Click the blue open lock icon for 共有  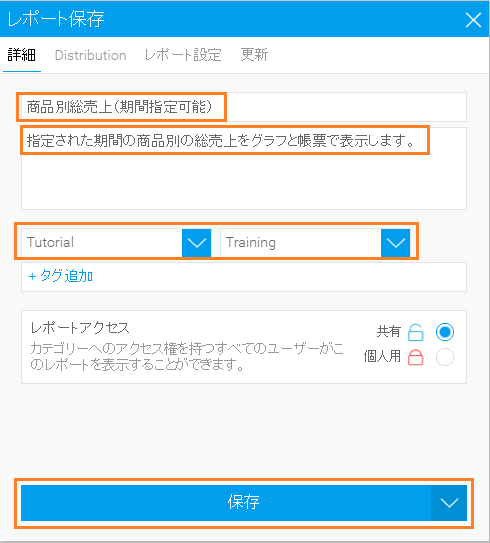tap(416, 332)
